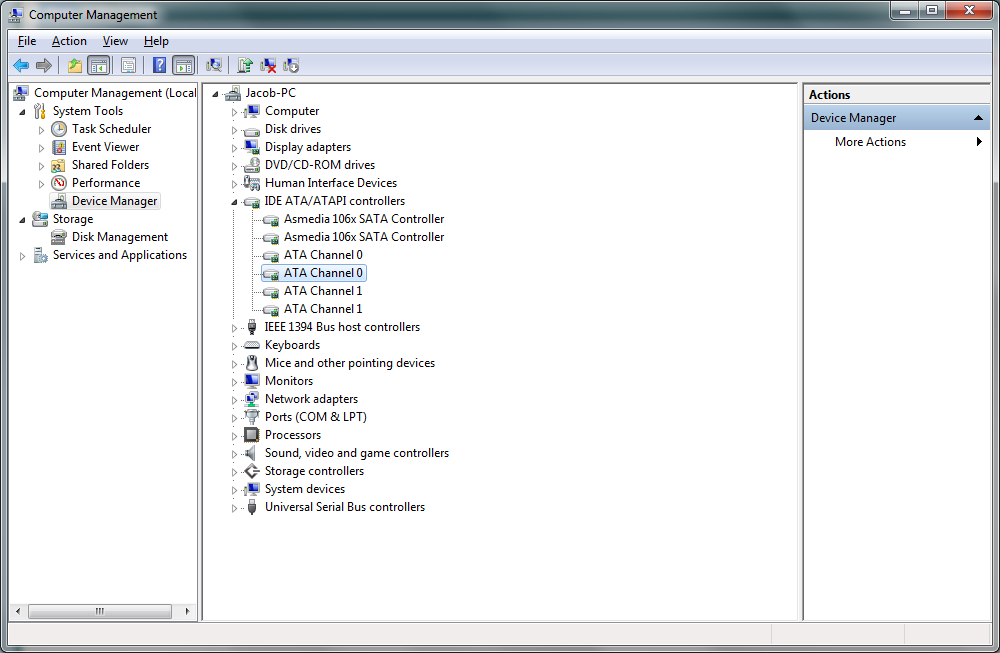Open the Action menu
Viewport: 1000px width, 653px height.
pos(69,41)
